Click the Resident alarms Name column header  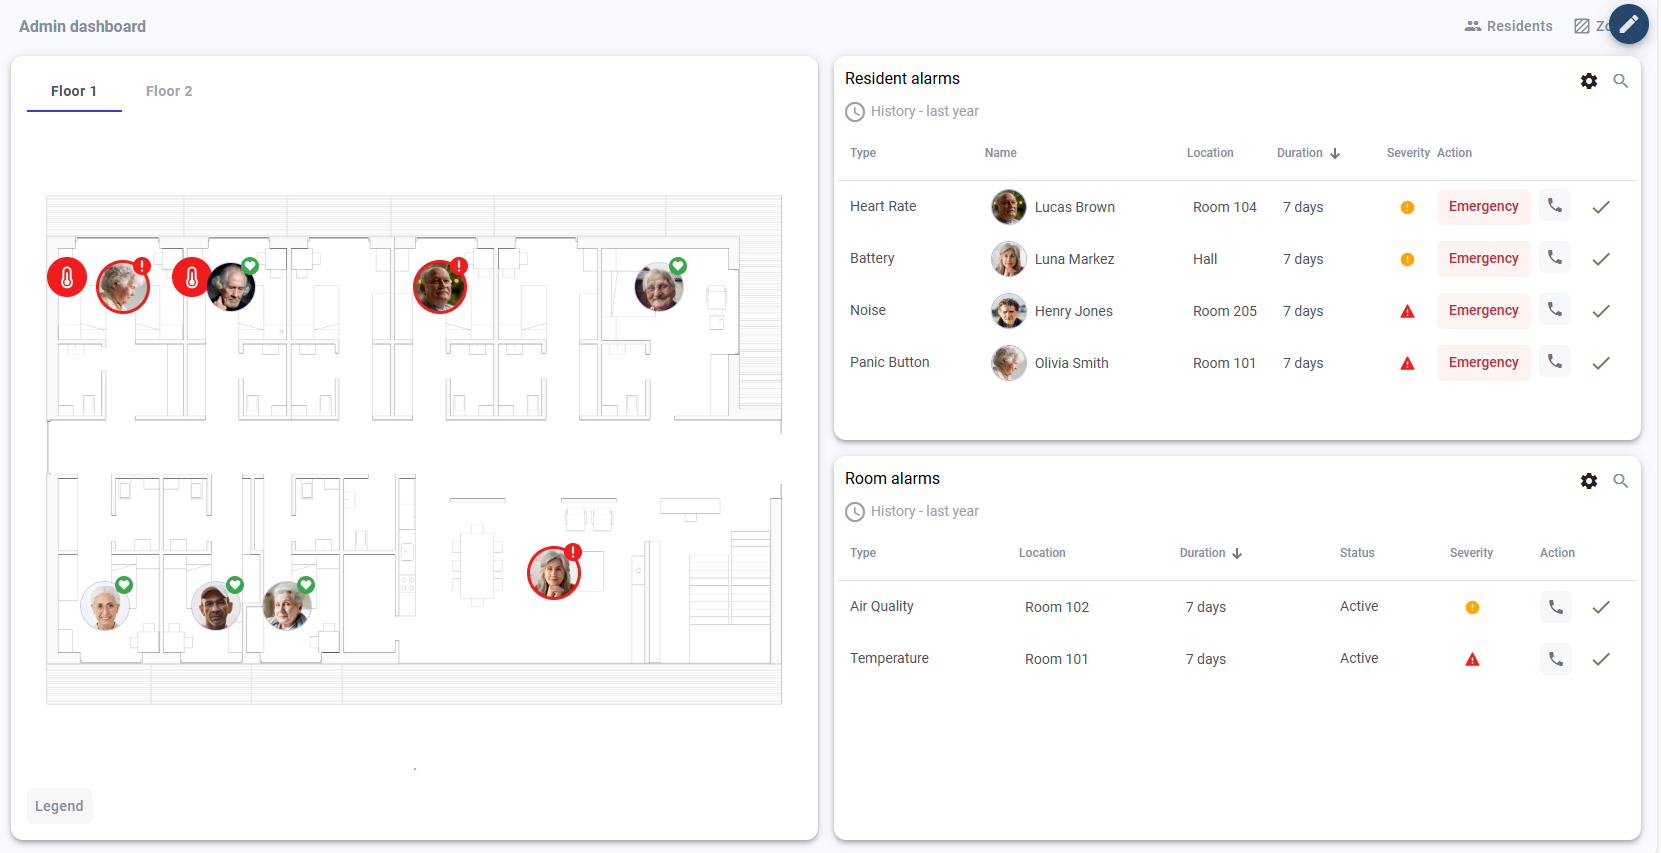pos(1000,153)
